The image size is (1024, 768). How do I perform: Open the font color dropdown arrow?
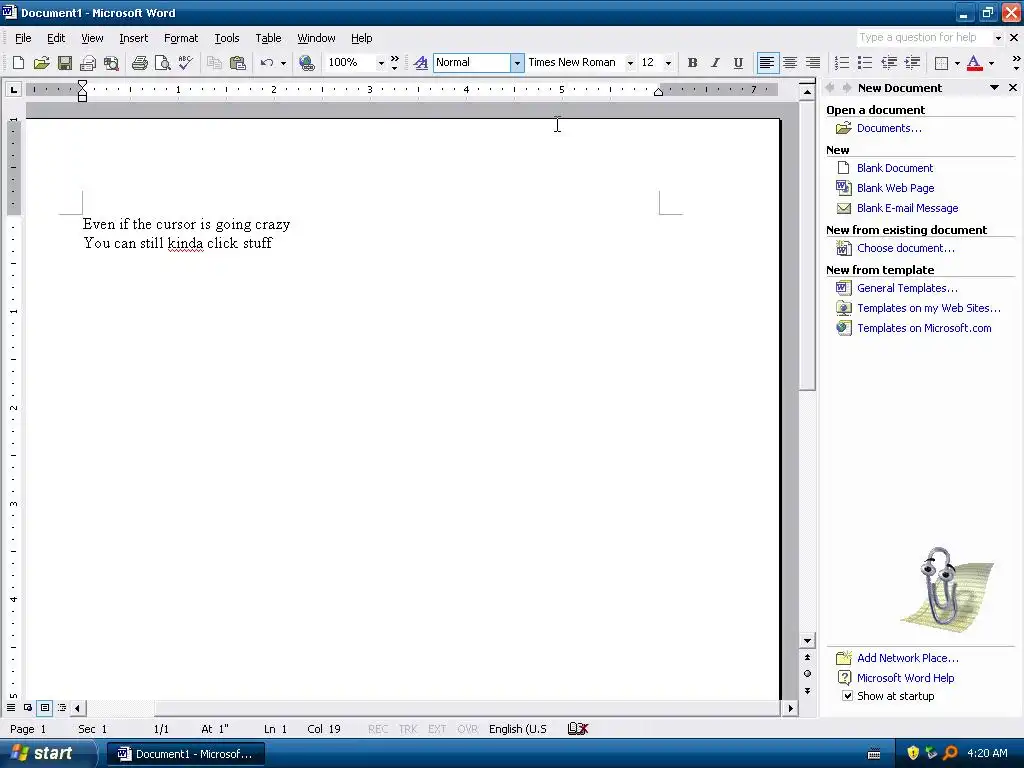991,63
